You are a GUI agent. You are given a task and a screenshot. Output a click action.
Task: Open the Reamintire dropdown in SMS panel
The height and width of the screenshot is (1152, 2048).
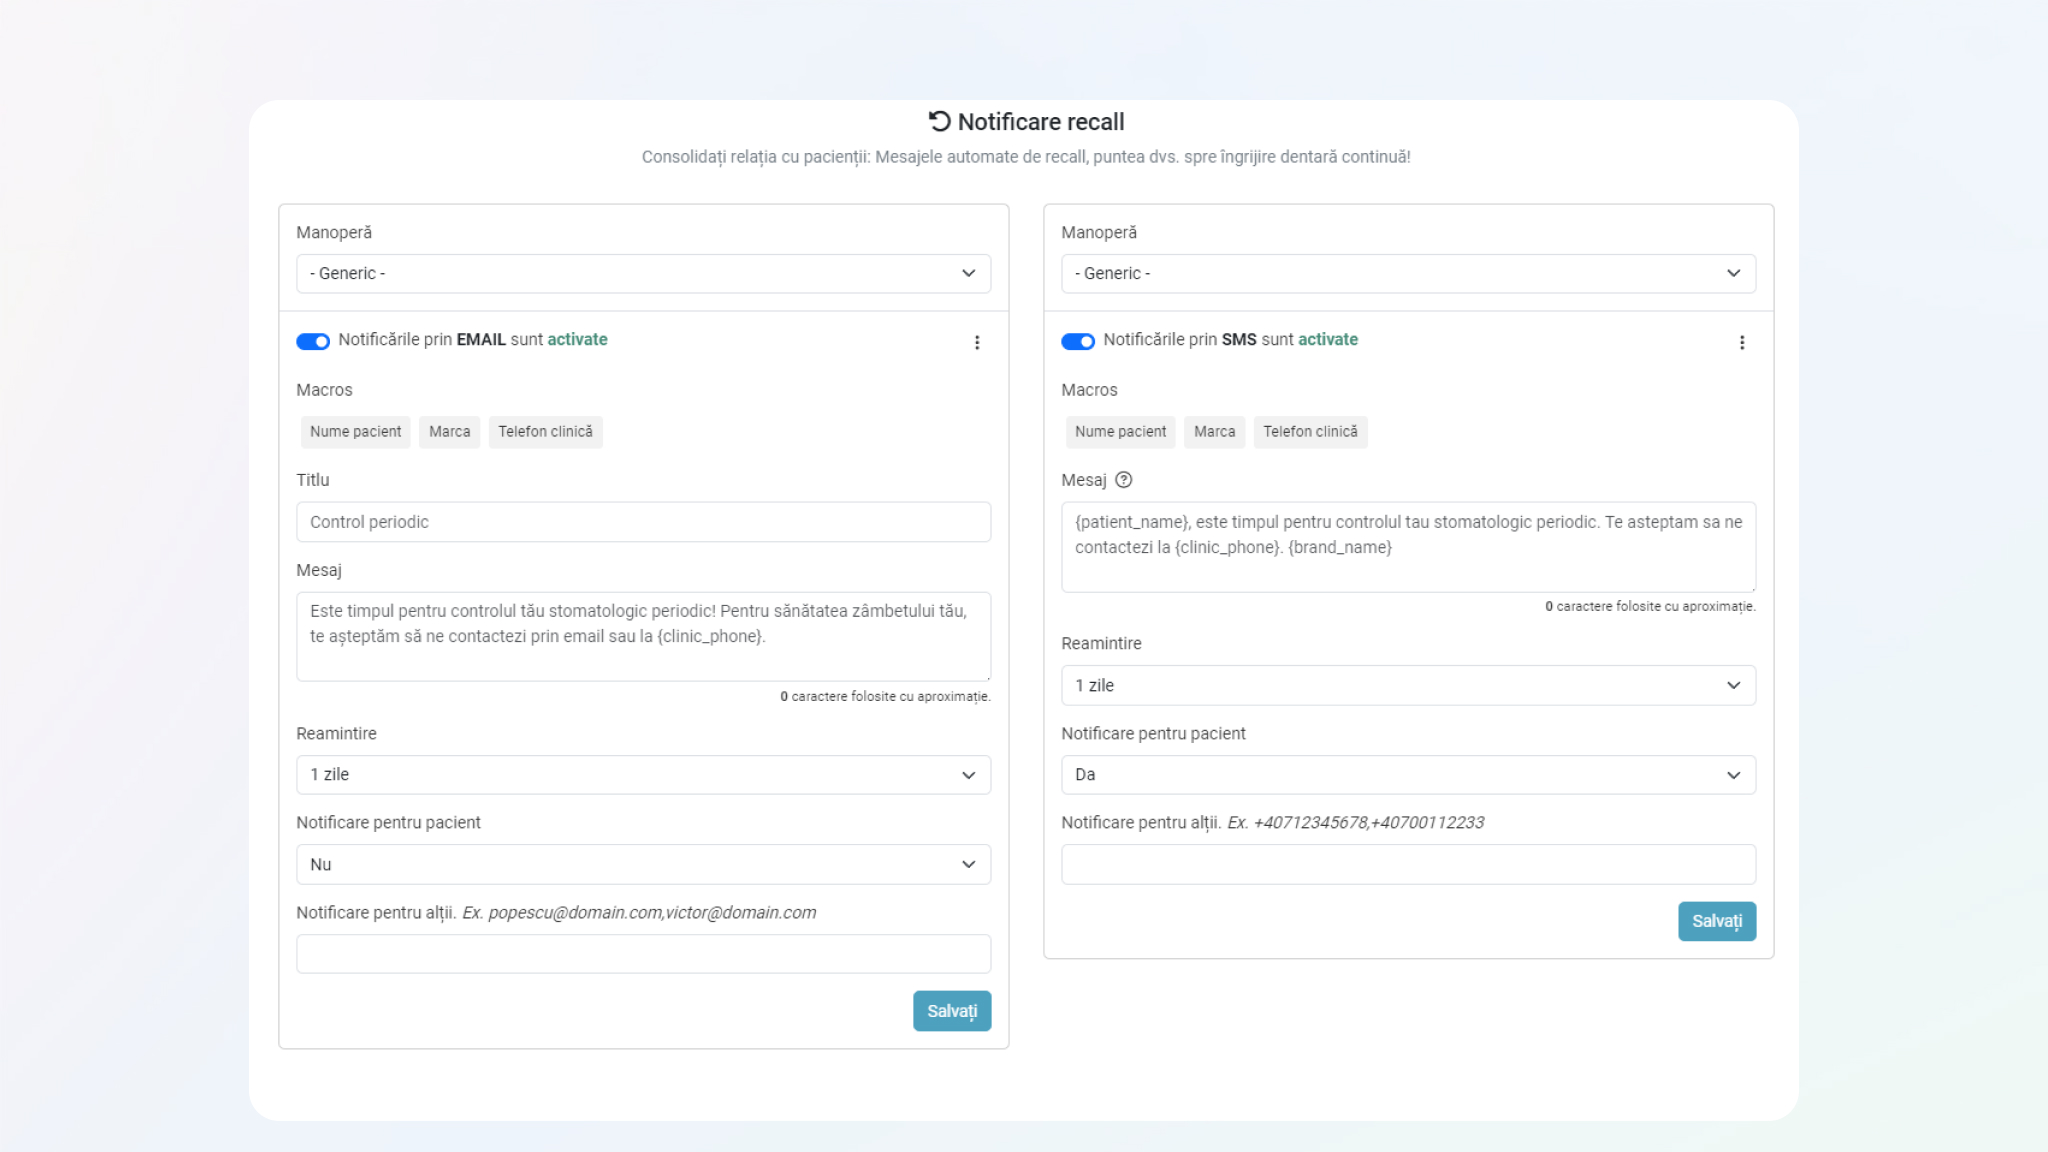[1408, 685]
